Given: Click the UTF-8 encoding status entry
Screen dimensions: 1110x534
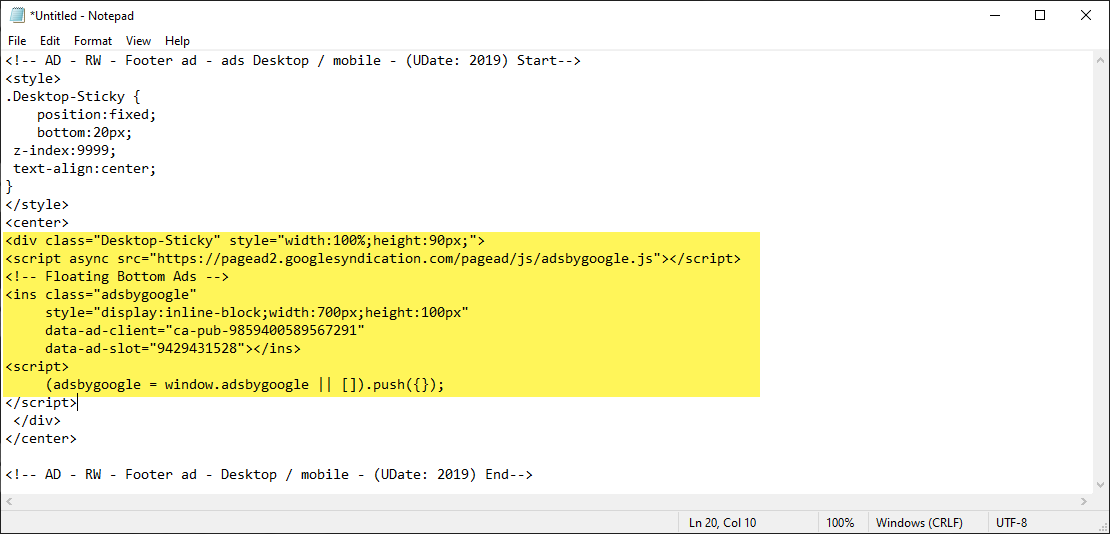Looking at the screenshot, I should point(1012,523).
